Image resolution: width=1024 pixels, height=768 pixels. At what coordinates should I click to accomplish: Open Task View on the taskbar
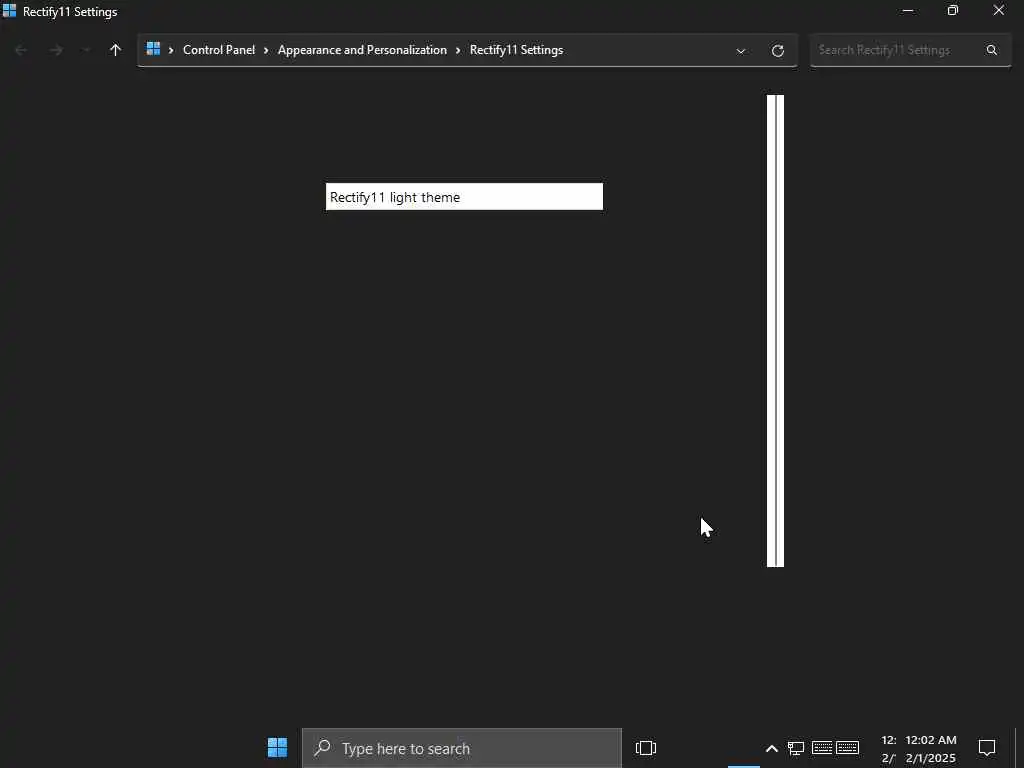tap(646, 748)
